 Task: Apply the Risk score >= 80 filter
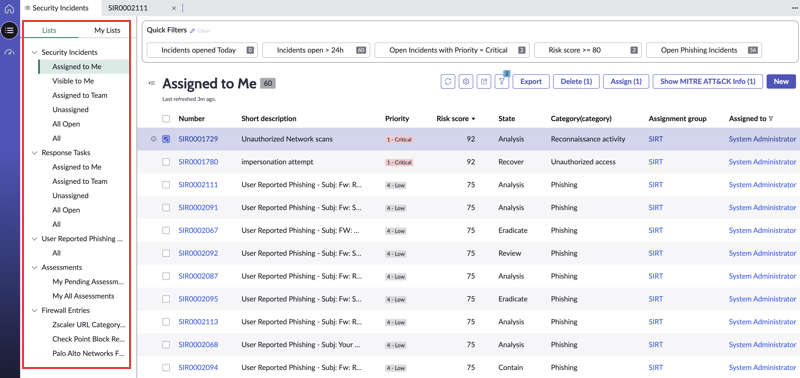(588, 50)
